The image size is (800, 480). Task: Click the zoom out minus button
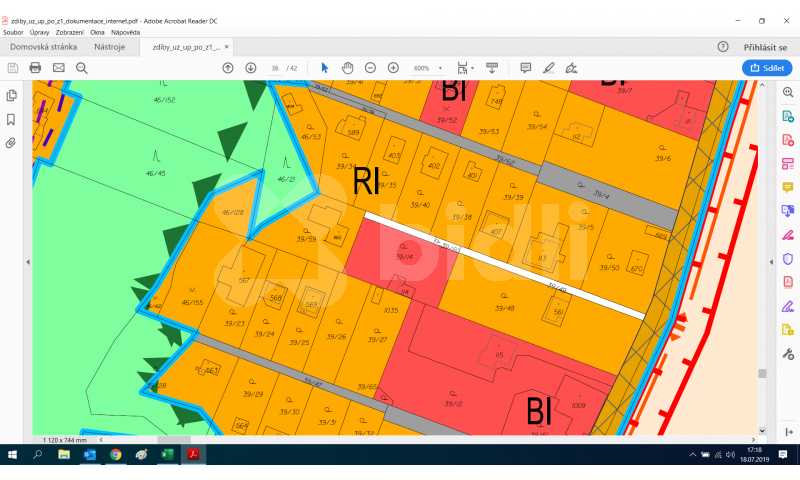coord(370,68)
